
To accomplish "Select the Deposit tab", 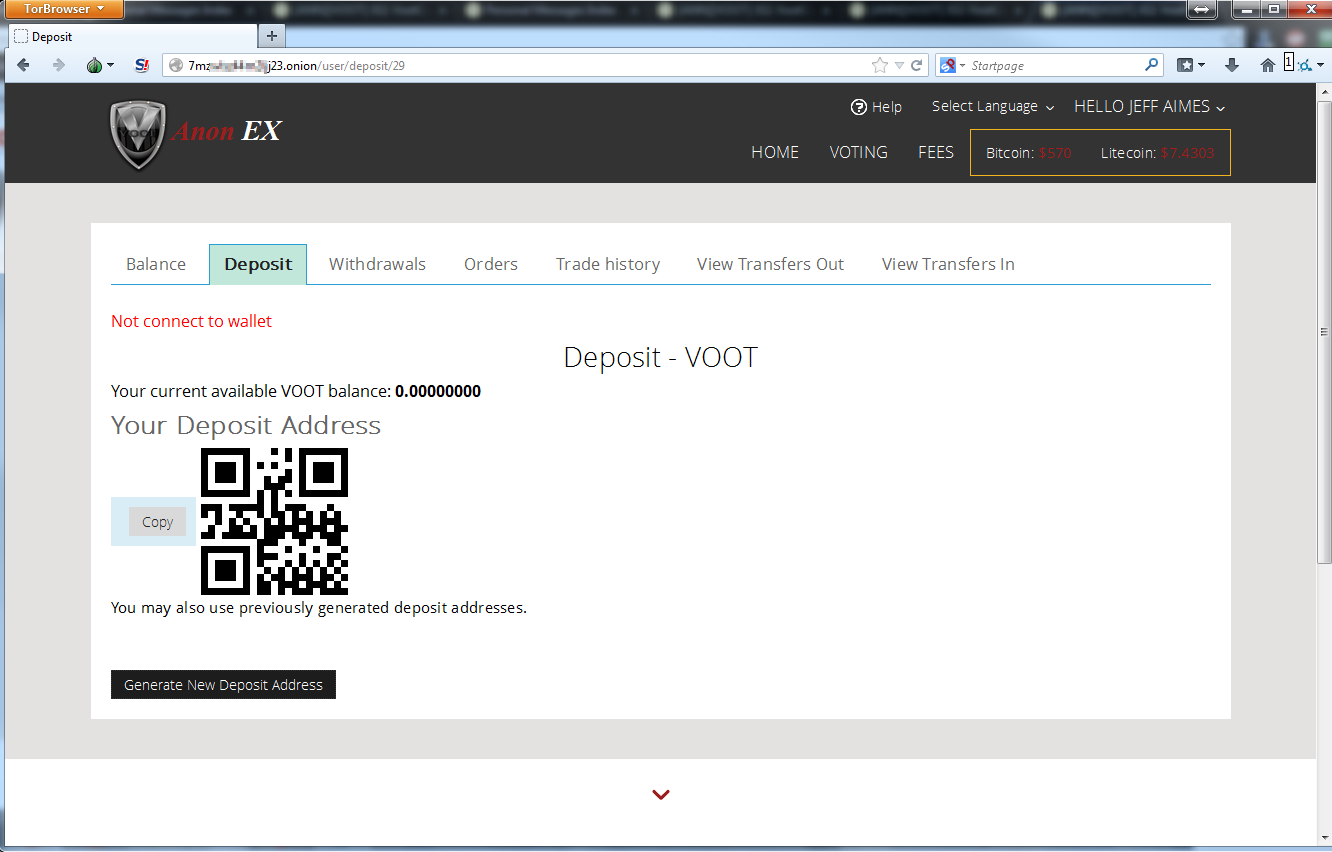I will [x=258, y=264].
